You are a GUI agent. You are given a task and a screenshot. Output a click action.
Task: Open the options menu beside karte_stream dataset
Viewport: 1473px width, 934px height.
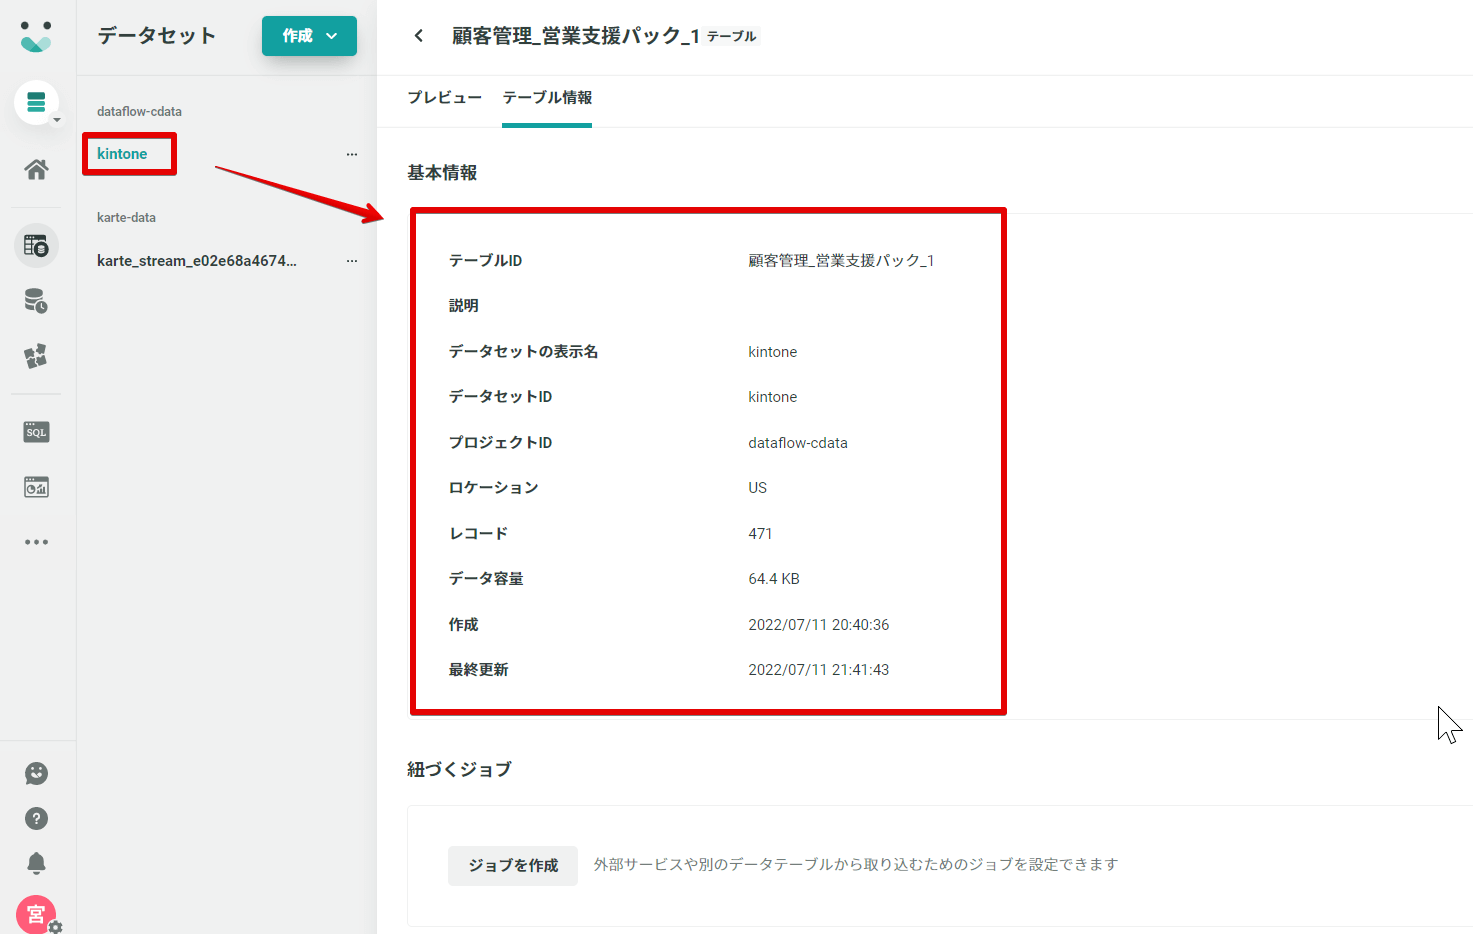pyautogui.click(x=352, y=261)
